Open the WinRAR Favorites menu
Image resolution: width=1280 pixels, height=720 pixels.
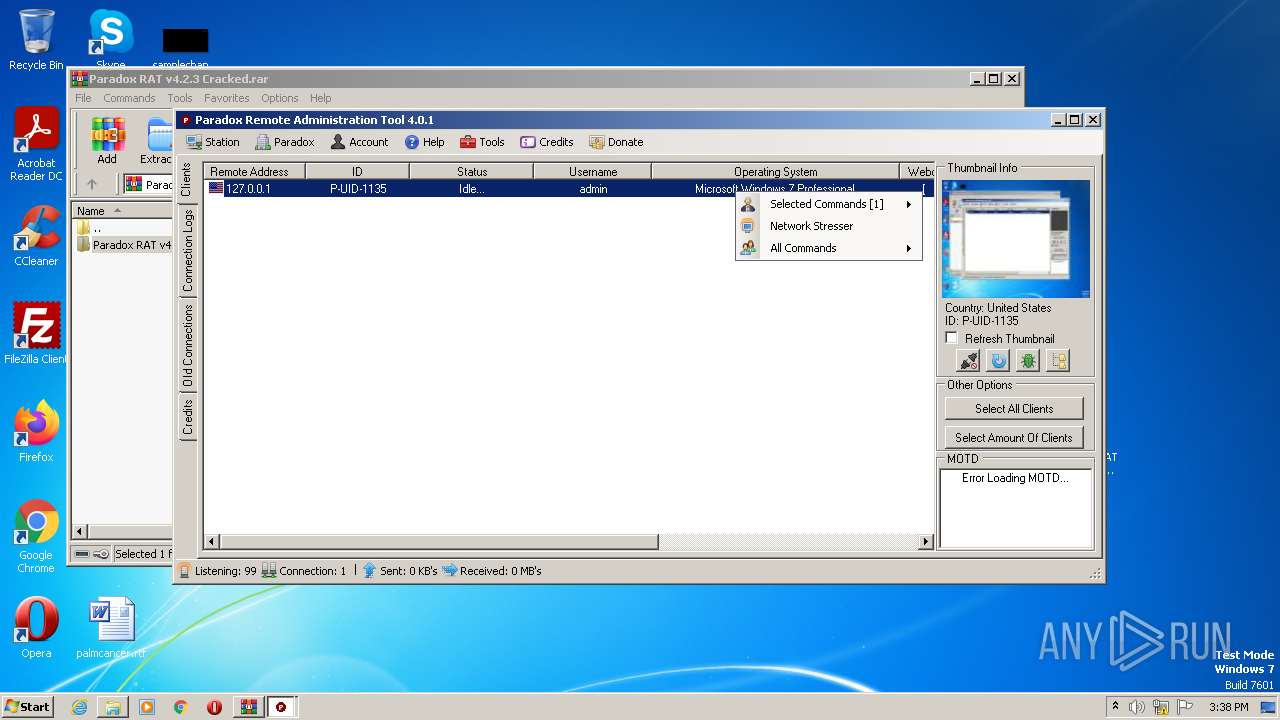point(227,98)
